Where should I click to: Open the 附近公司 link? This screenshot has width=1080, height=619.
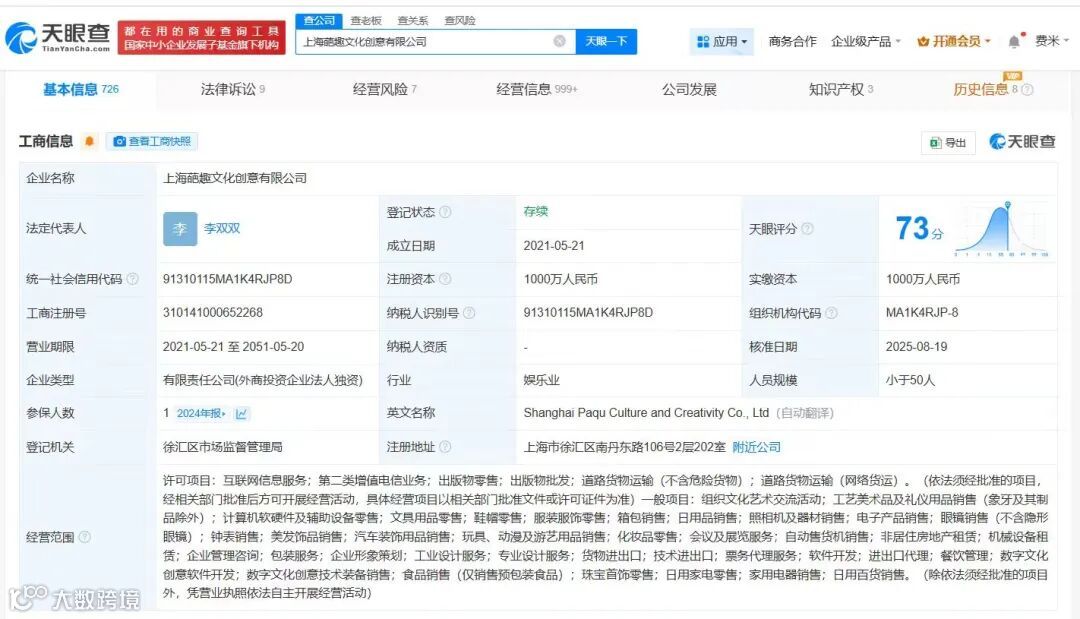click(756, 447)
